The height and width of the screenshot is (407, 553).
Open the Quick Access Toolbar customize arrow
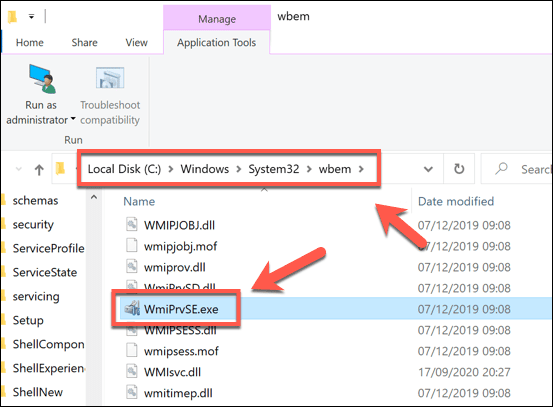31,16
